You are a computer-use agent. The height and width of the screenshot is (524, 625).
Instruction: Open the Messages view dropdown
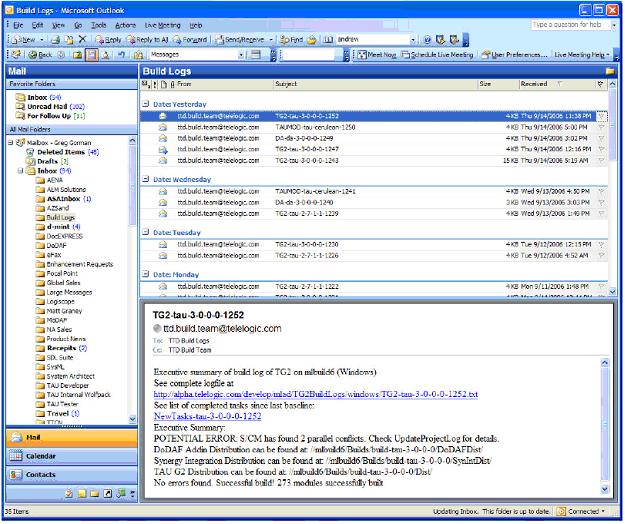pyautogui.click(x=242, y=55)
